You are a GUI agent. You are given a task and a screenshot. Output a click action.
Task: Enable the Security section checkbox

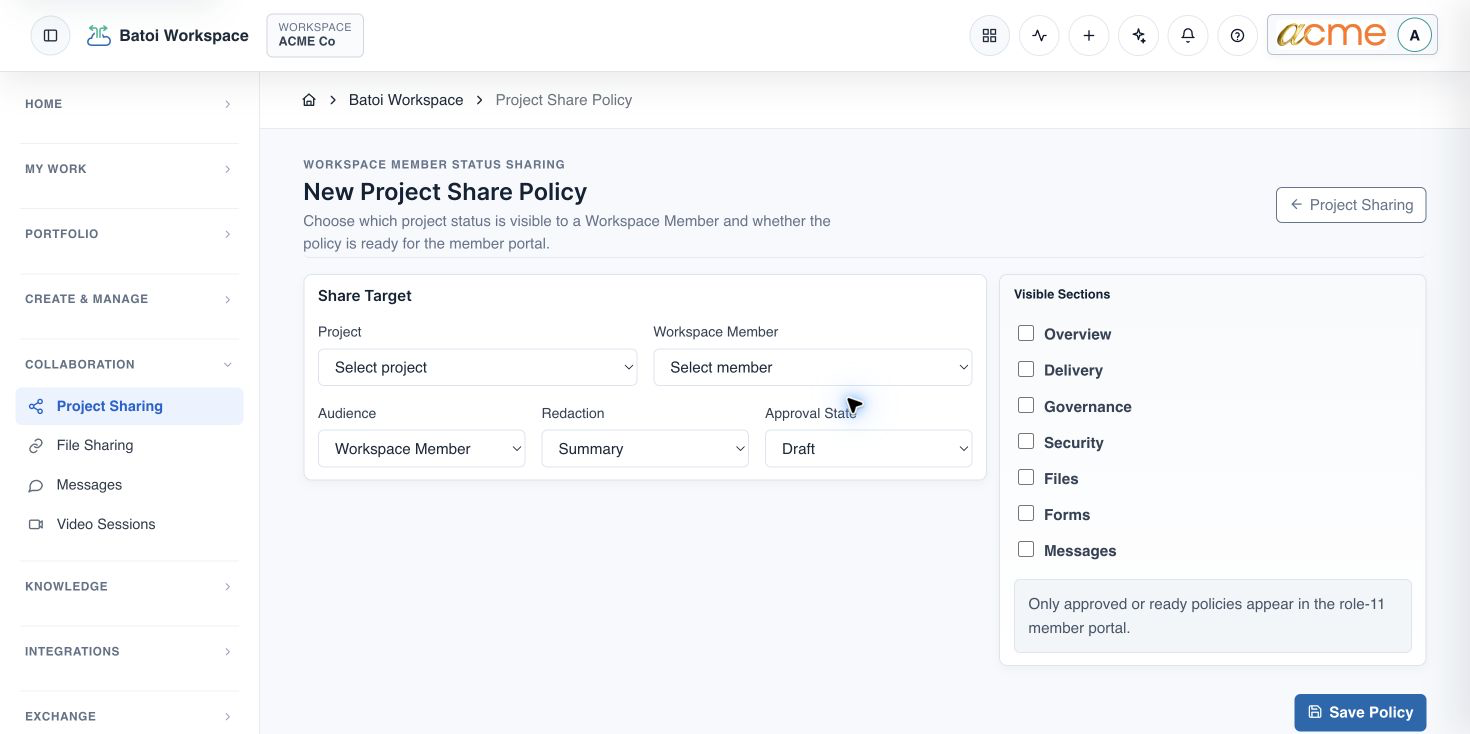(1026, 441)
